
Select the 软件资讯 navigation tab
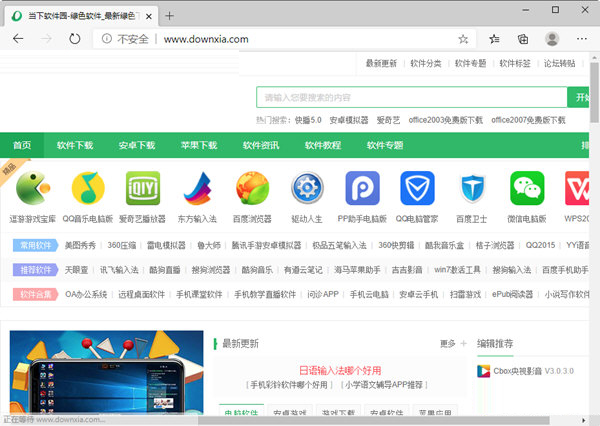(x=261, y=145)
